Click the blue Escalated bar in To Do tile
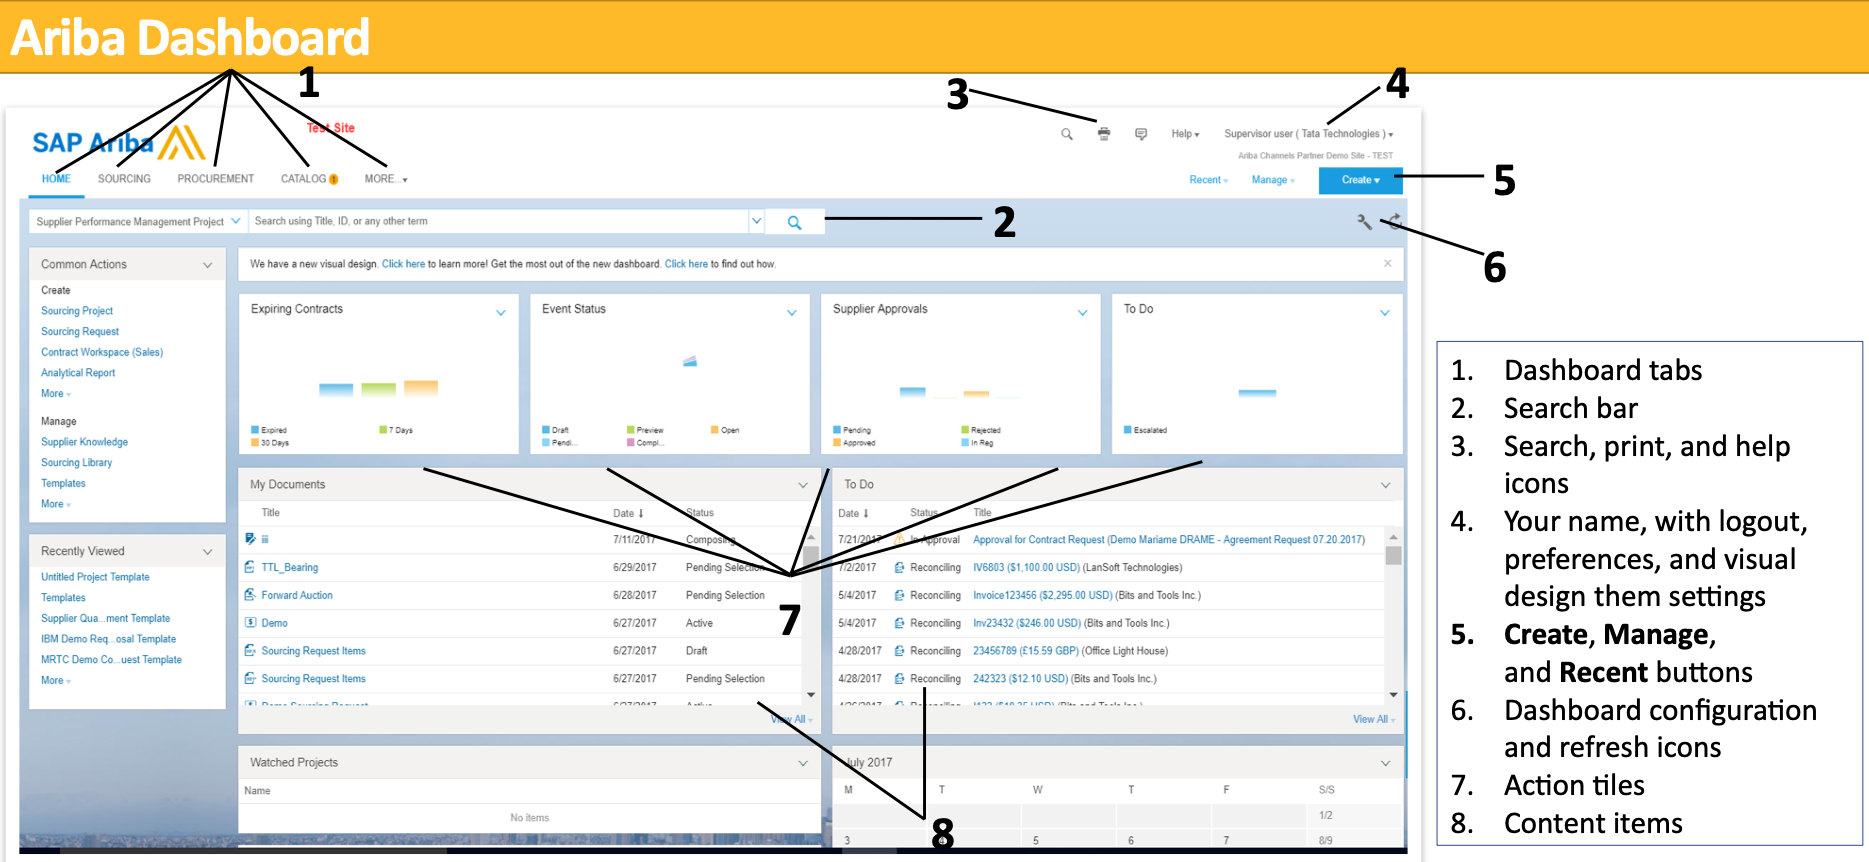 [1257, 393]
